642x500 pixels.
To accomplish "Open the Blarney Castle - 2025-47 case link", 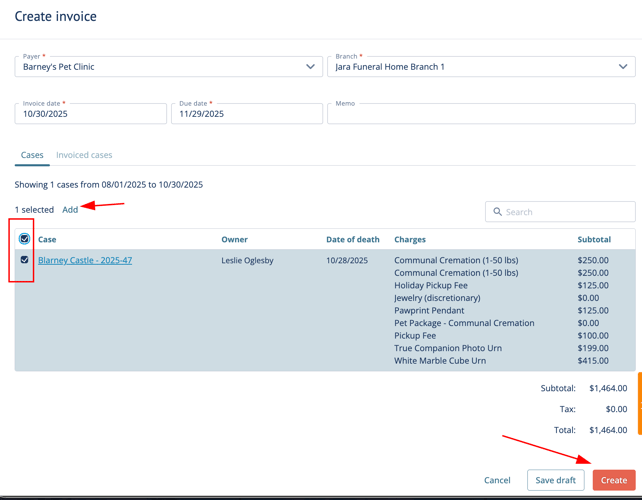I will pyautogui.click(x=85, y=260).
